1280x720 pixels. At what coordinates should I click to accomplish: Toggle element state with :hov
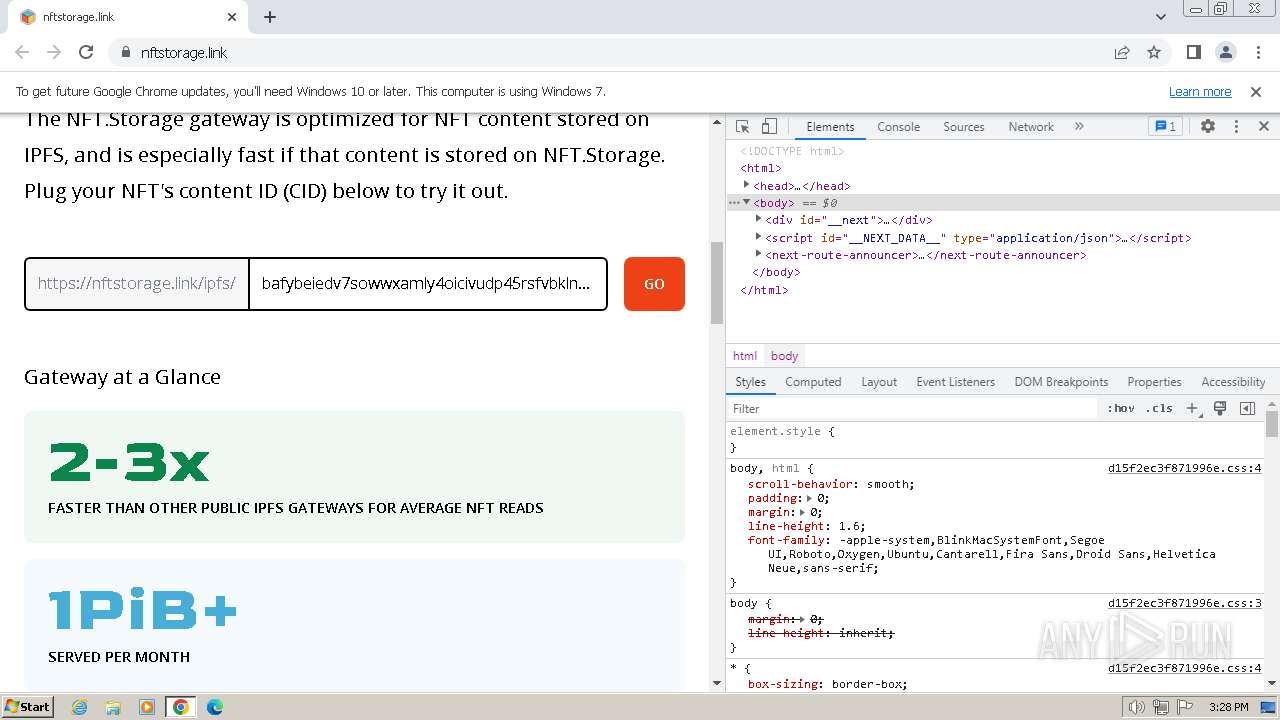coord(1121,408)
